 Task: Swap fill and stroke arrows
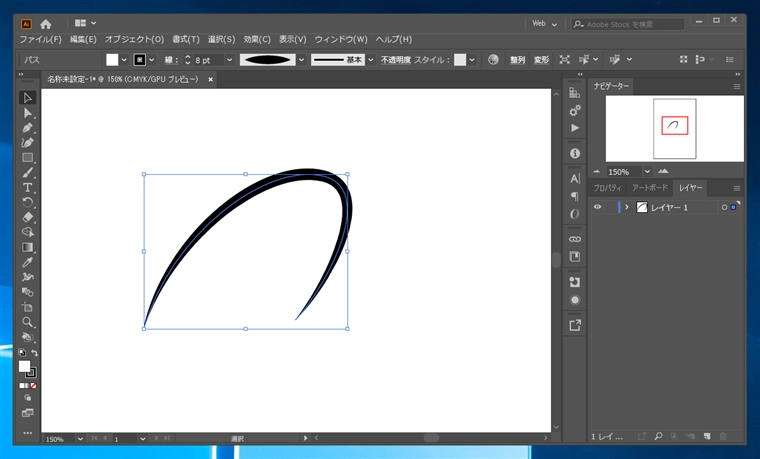click(34, 352)
